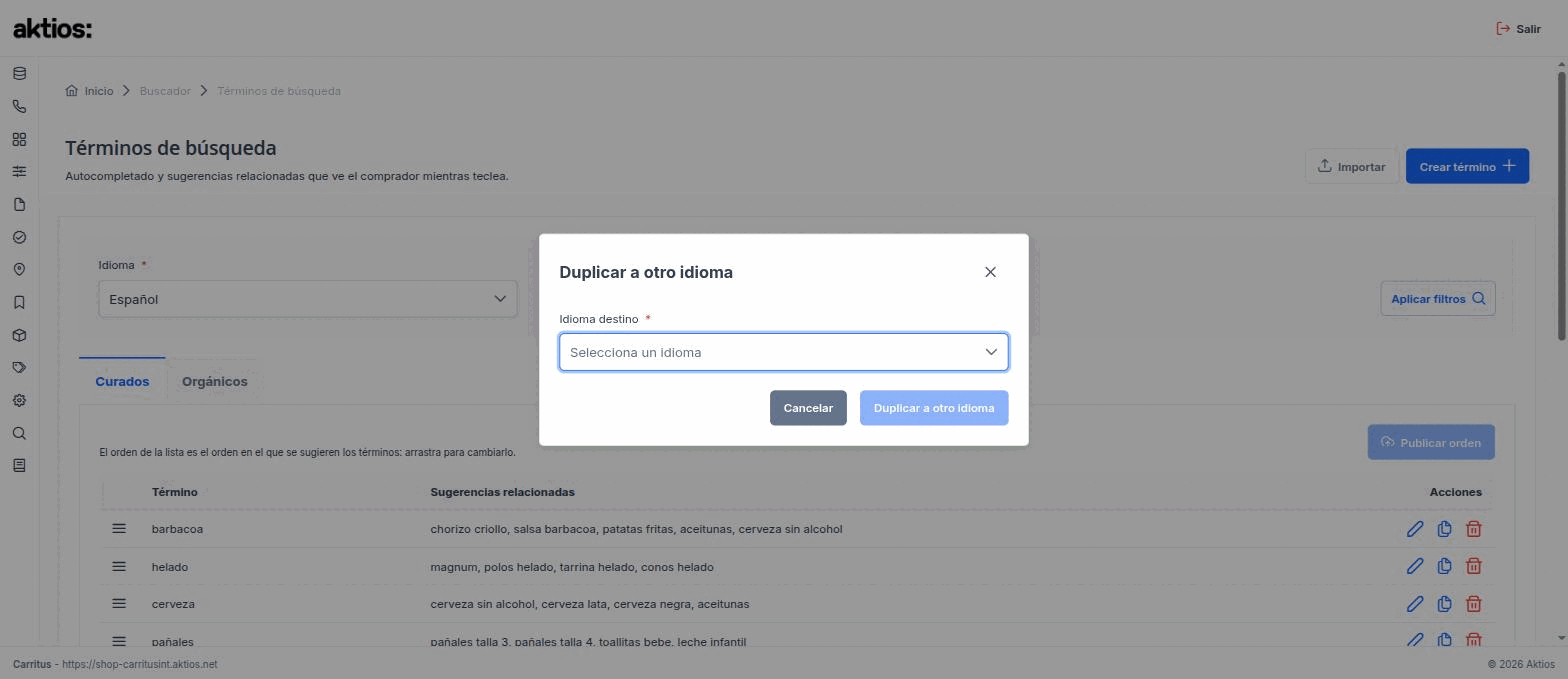Delete the cerveza term
This screenshot has height=679, width=1568.
[1473, 604]
